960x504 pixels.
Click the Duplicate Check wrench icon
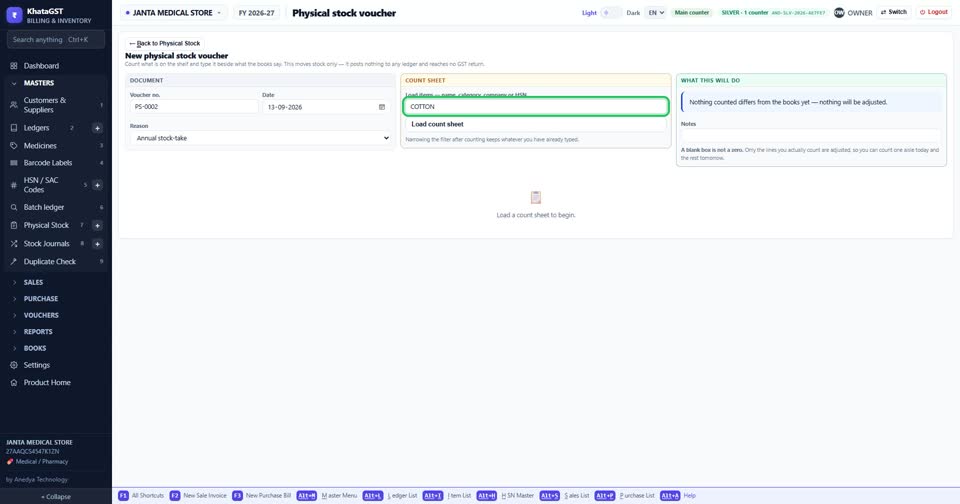[13, 261]
